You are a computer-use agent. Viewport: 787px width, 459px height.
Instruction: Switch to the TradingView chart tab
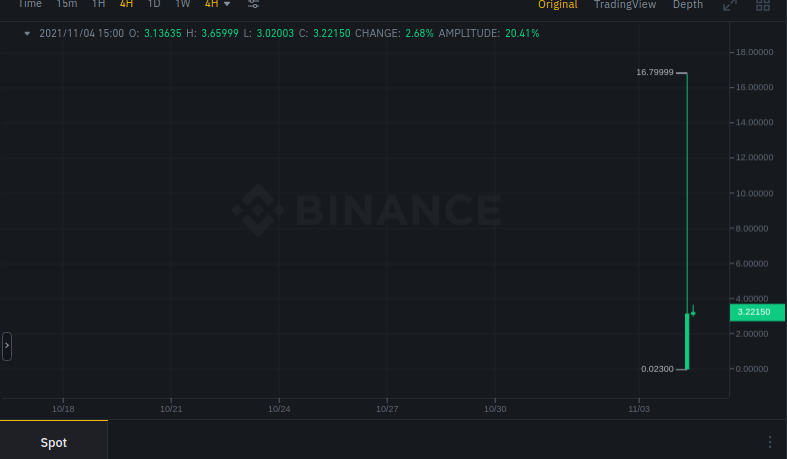coord(624,4)
